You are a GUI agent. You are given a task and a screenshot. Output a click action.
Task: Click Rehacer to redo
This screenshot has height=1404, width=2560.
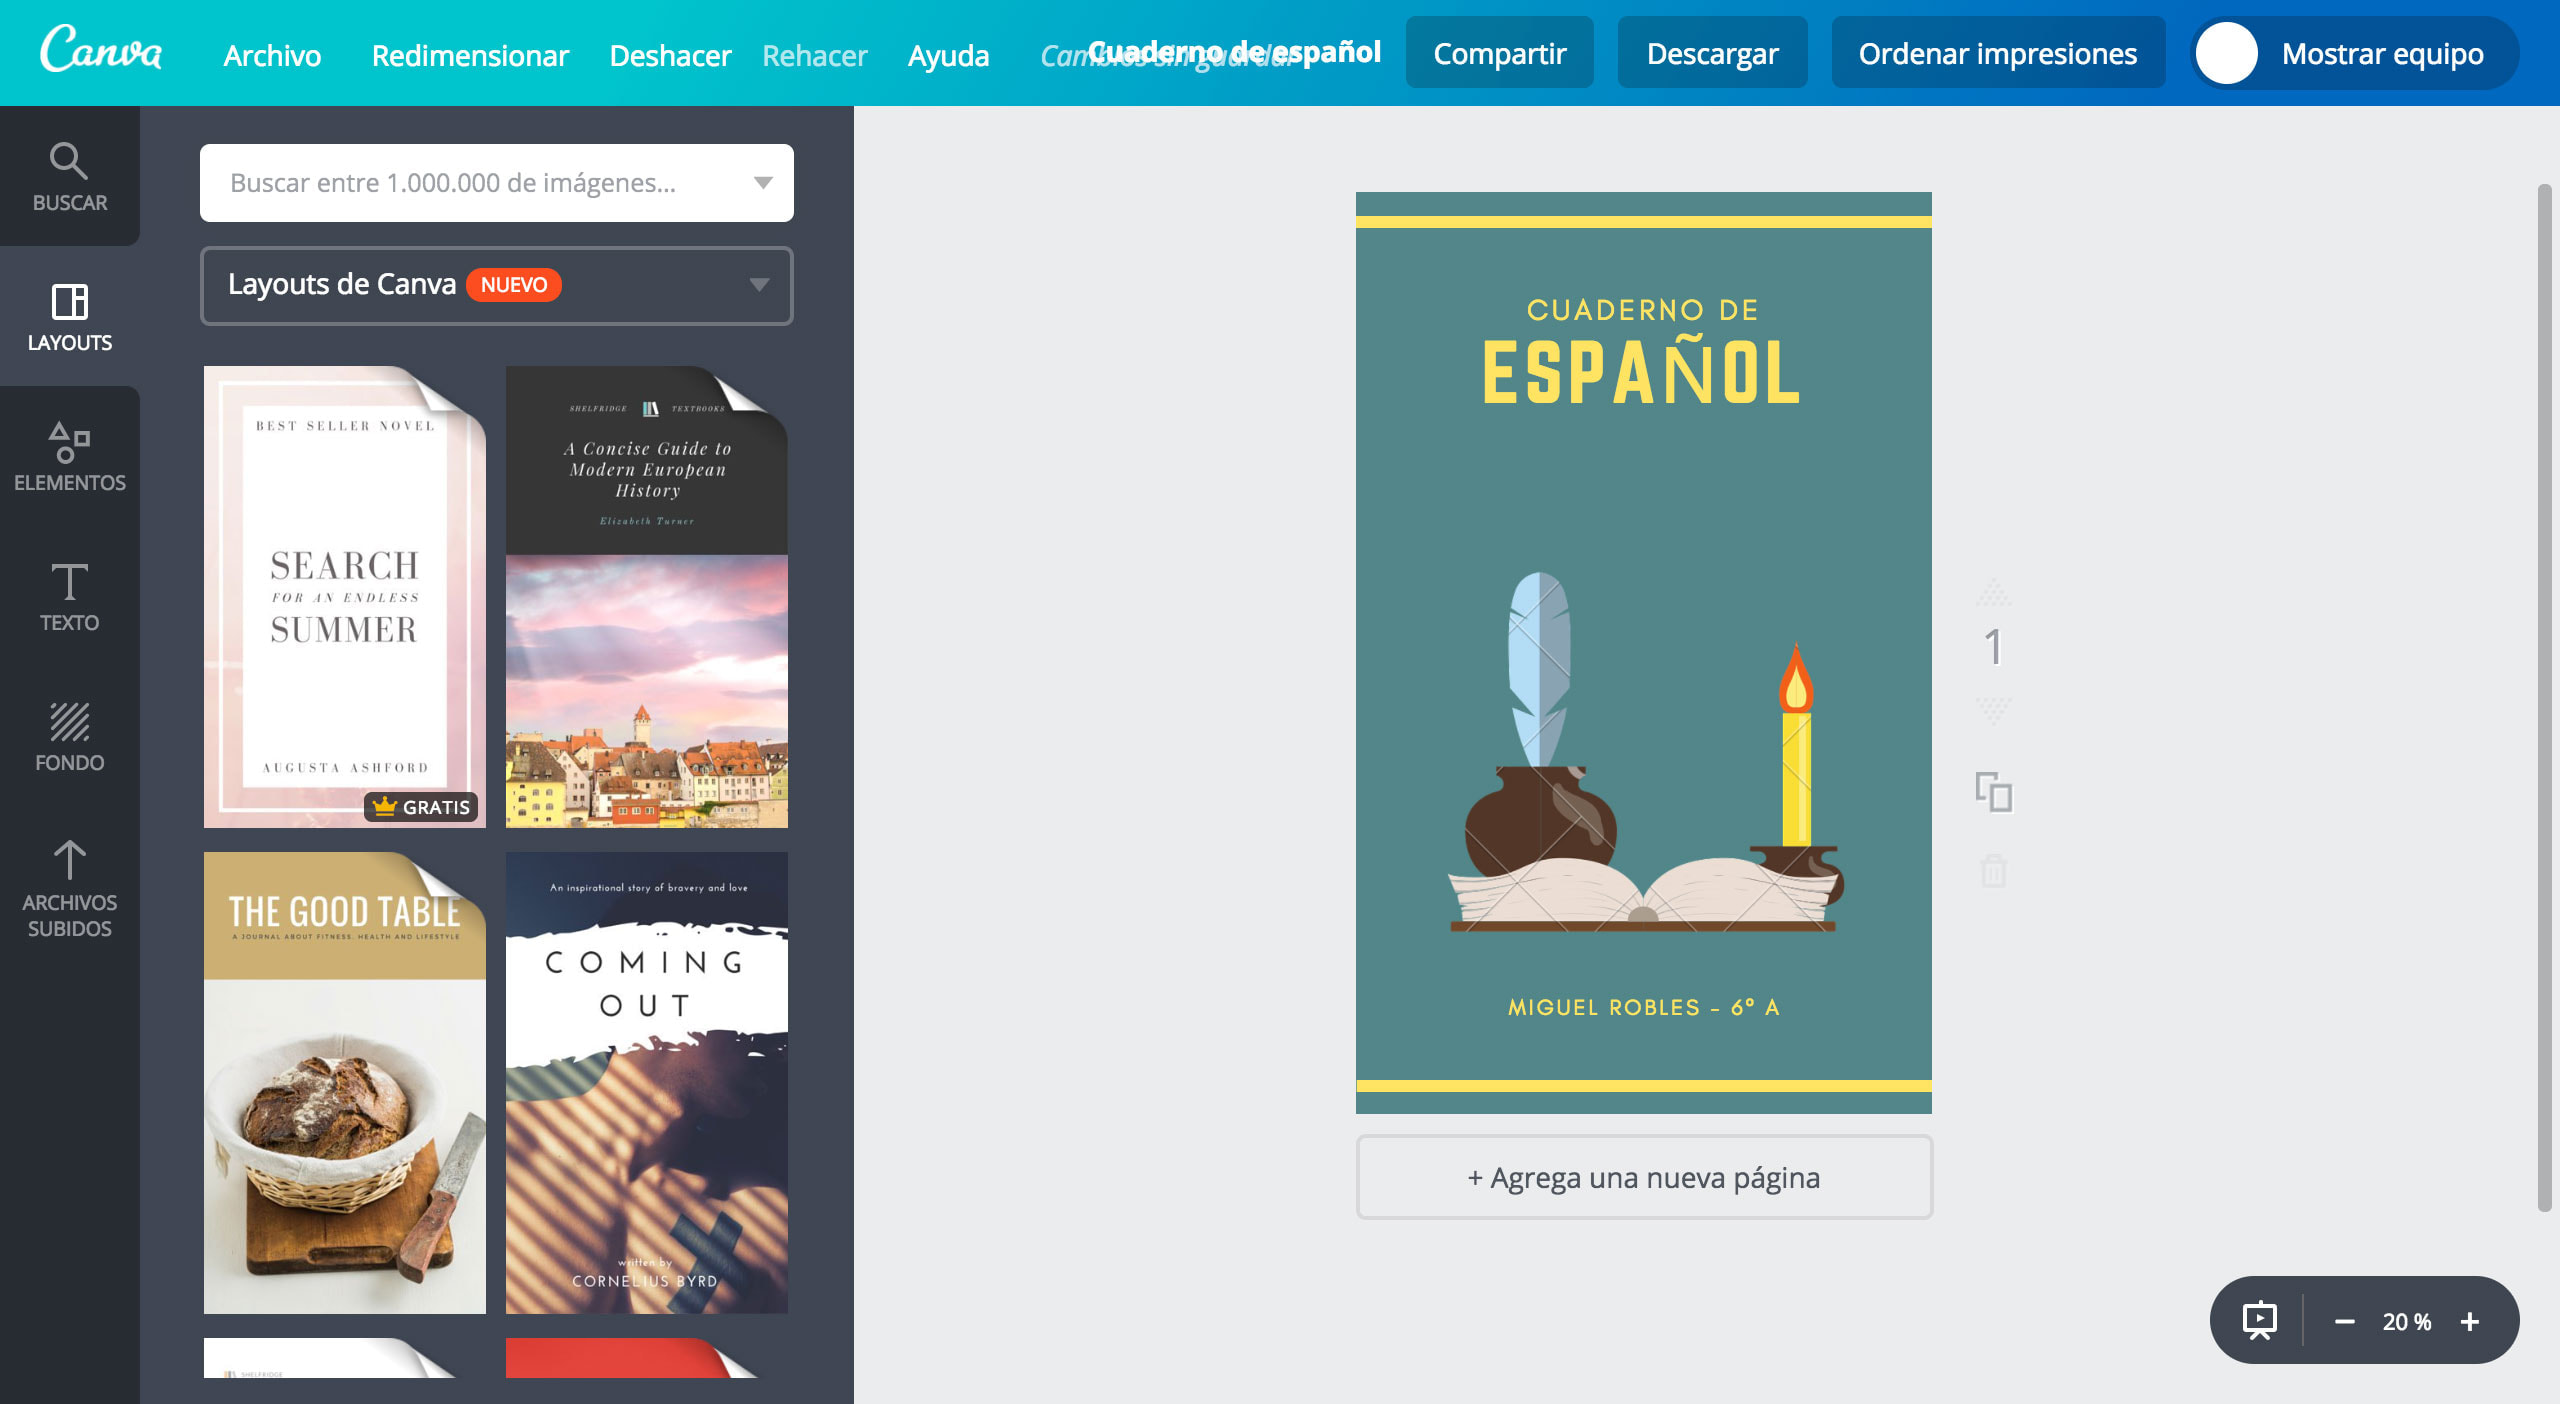coord(814,55)
